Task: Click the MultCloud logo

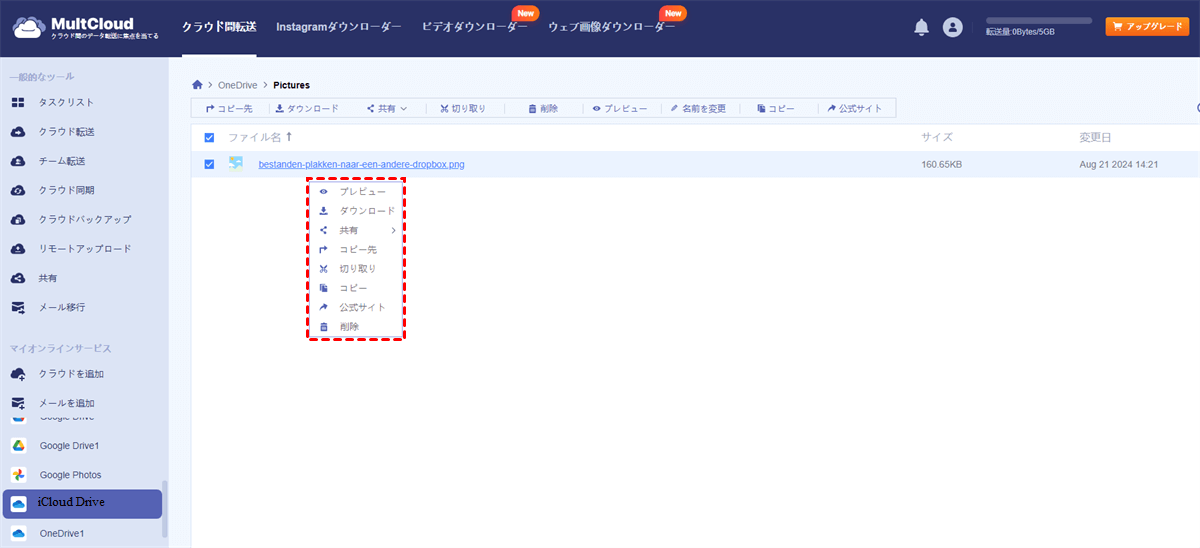Action: (x=86, y=27)
